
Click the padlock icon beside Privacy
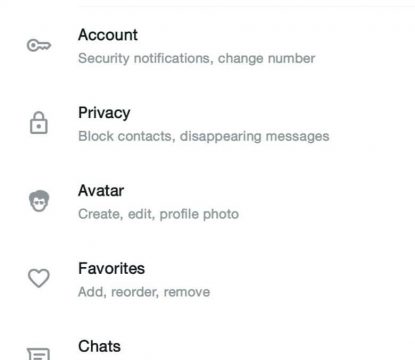click(39, 123)
